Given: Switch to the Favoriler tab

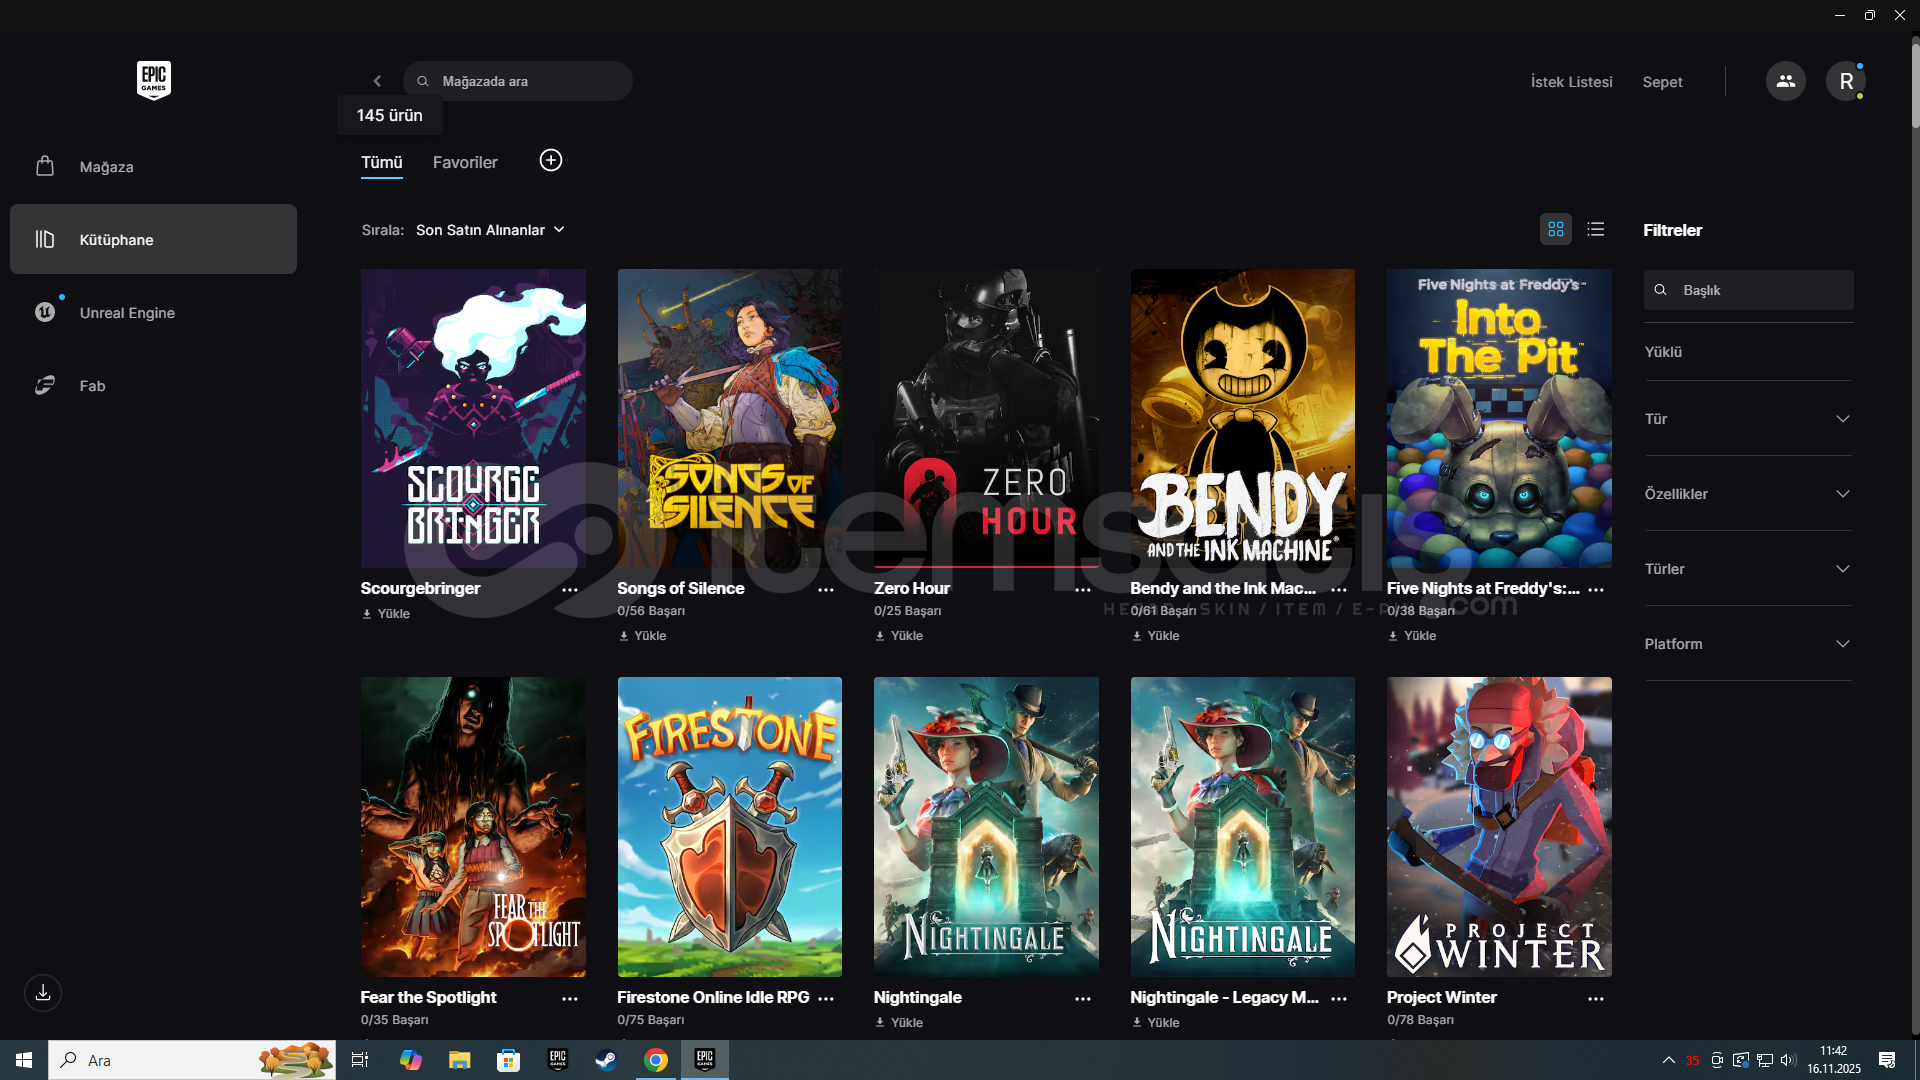Looking at the screenshot, I should click(x=465, y=162).
